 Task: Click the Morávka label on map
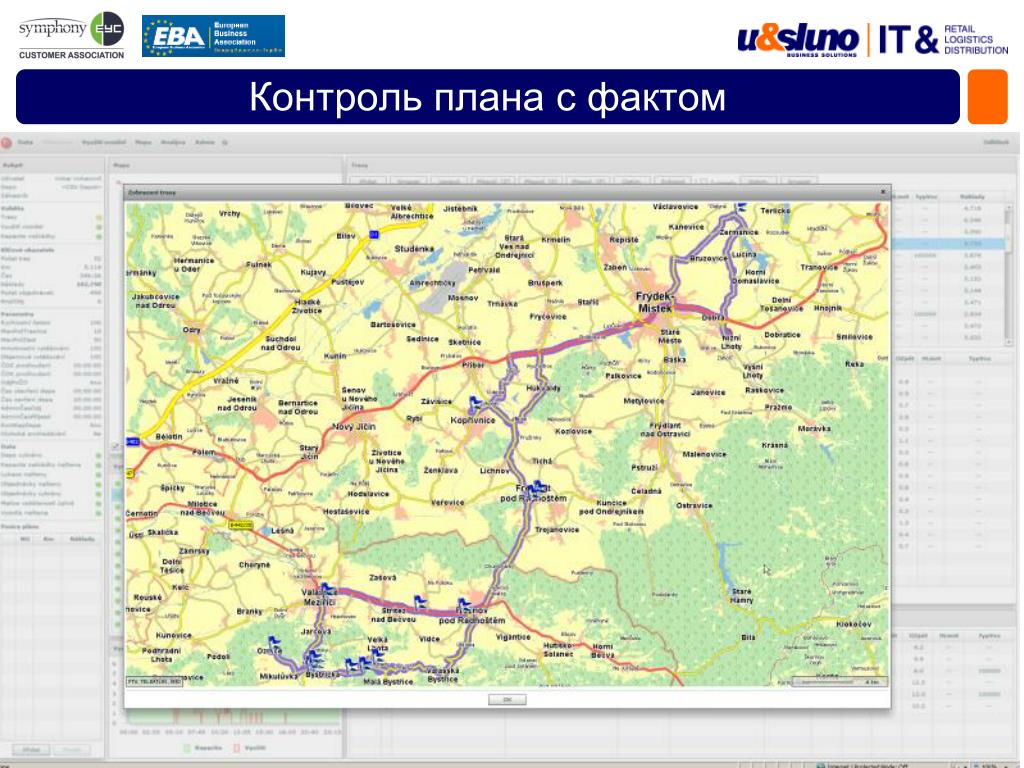(x=814, y=428)
